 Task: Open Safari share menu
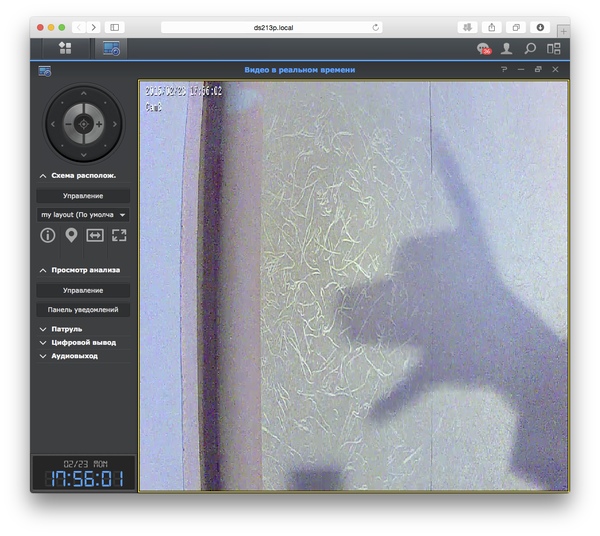pyautogui.click(x=492, y=28)
